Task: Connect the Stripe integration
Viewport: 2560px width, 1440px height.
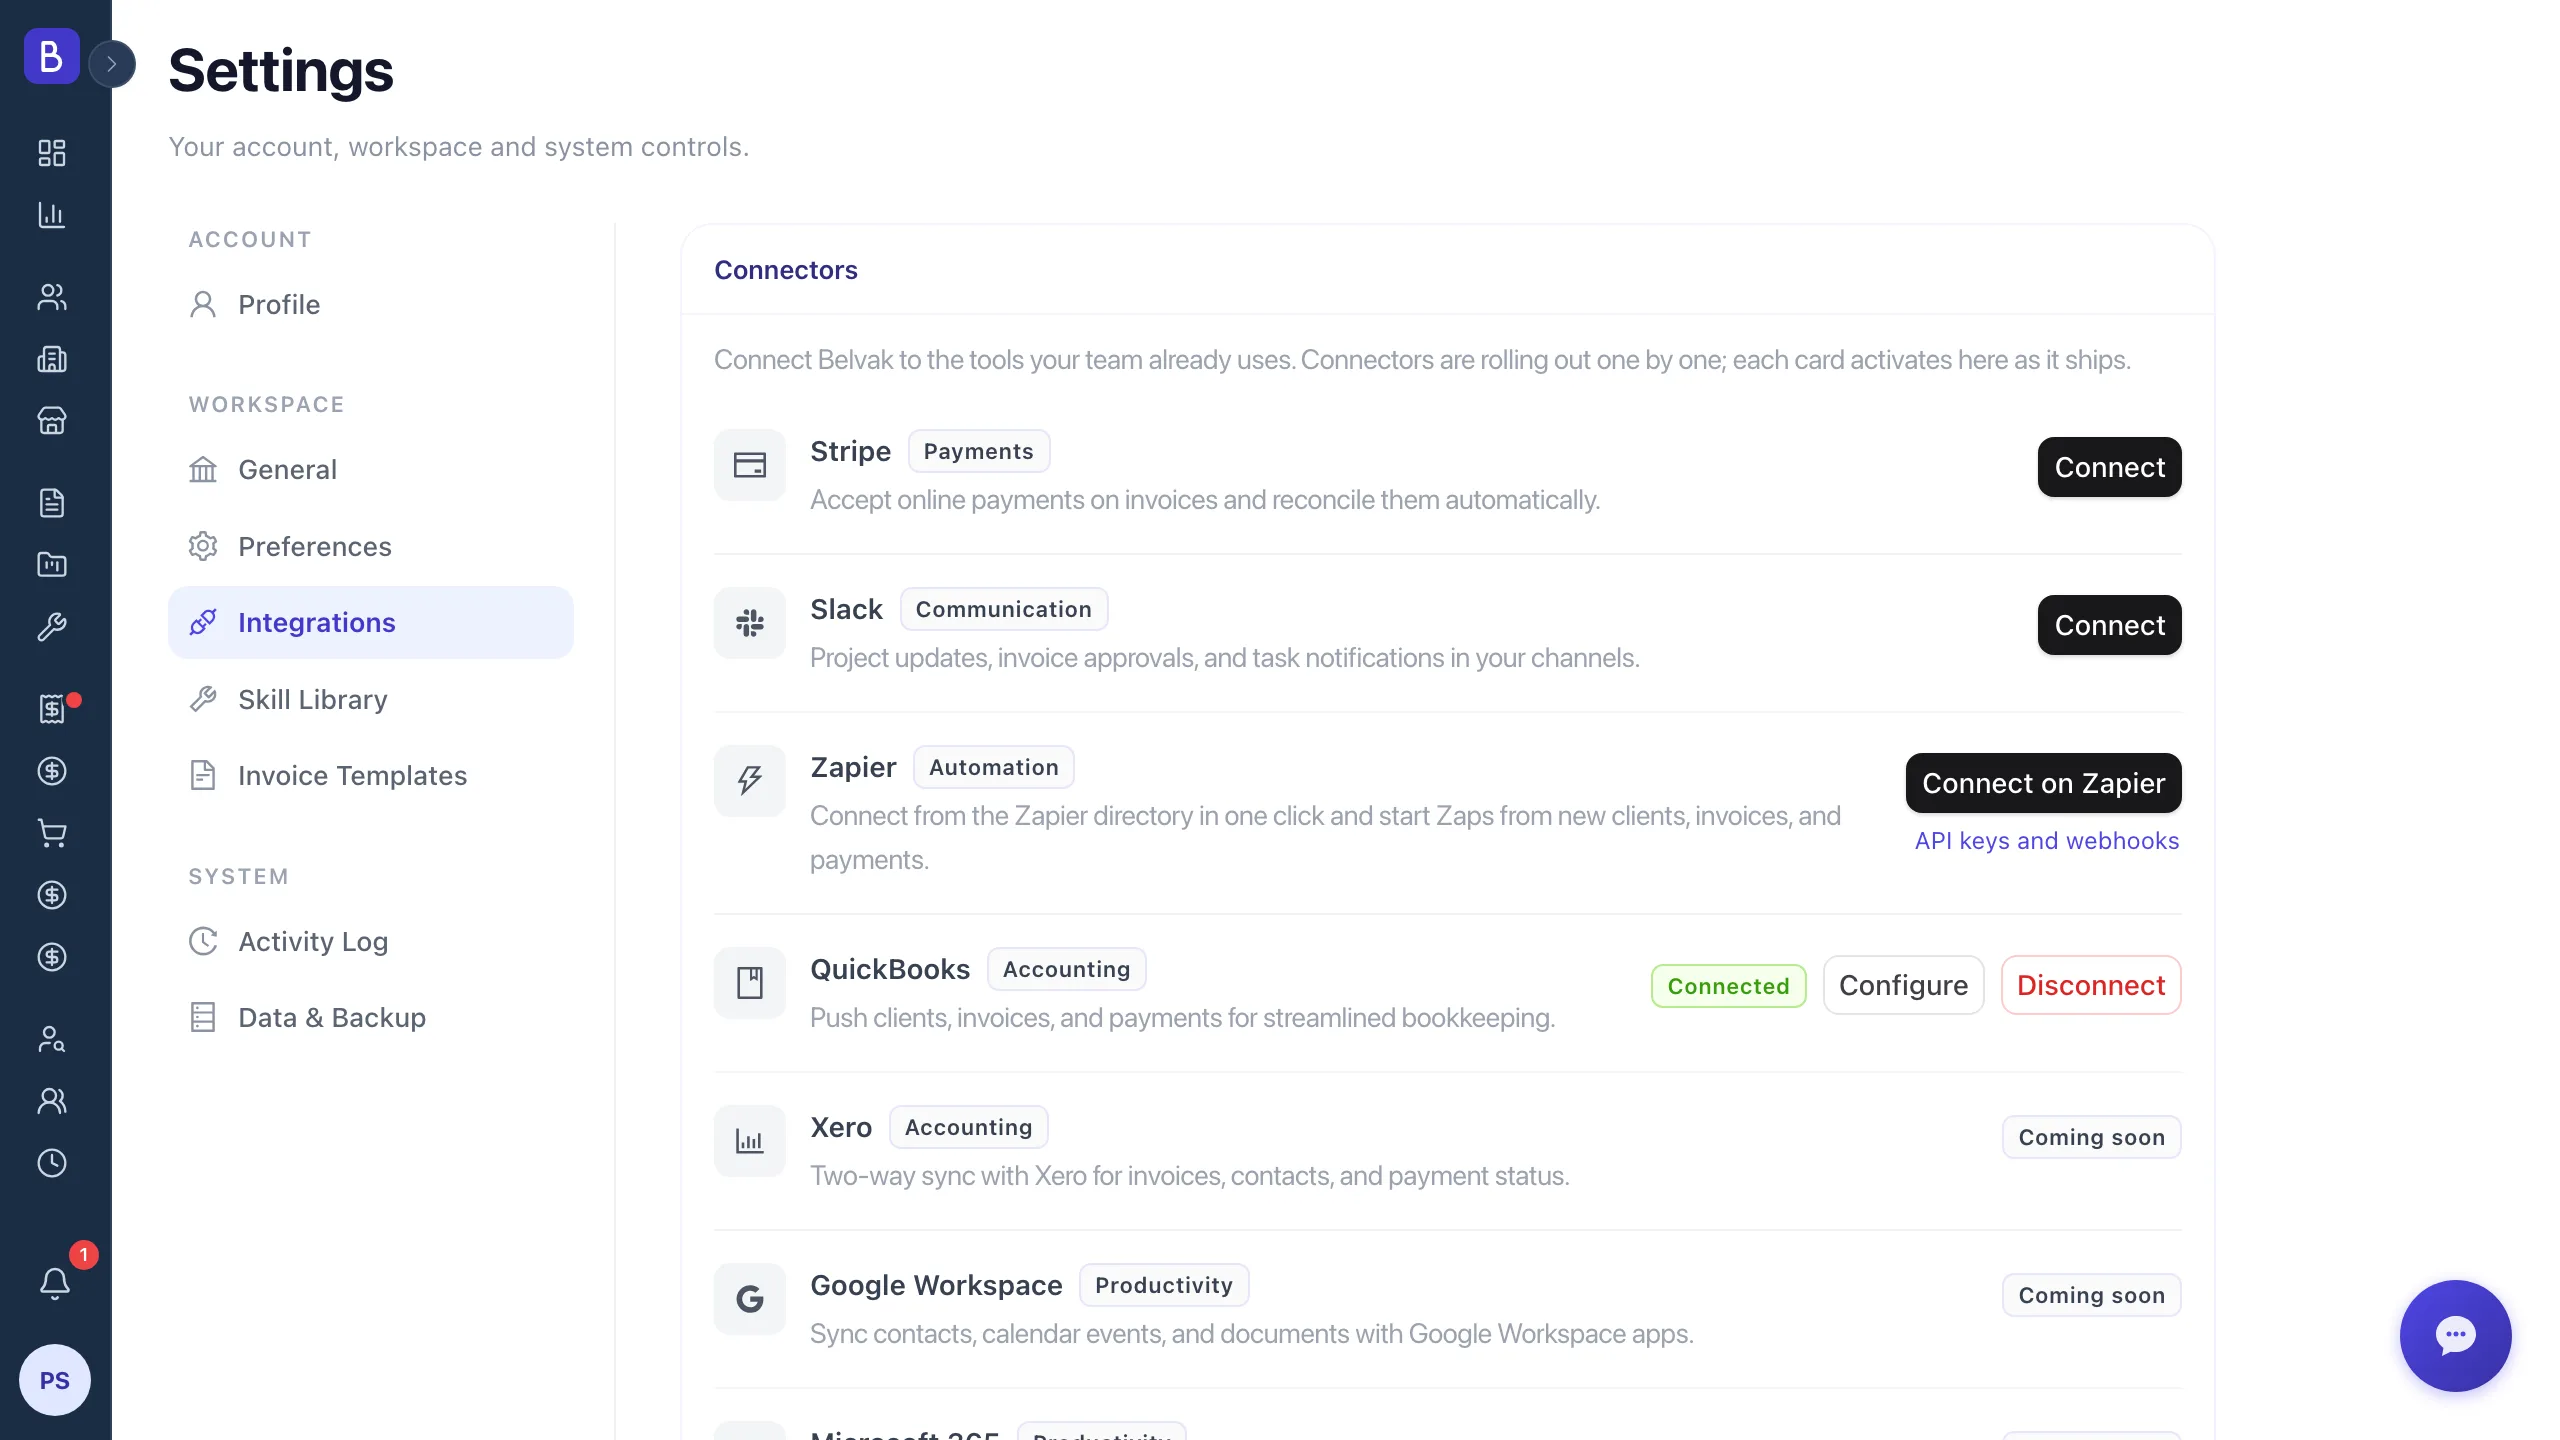Action: [2109, 467]
